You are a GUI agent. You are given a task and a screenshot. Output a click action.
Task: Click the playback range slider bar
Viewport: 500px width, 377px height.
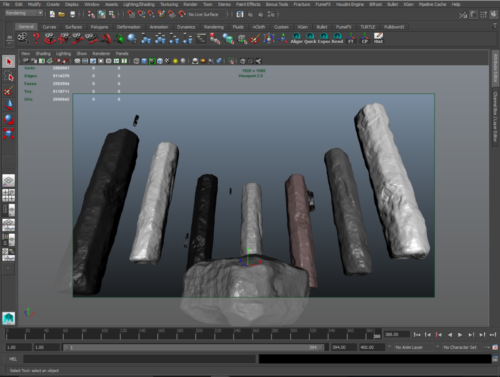(193, 347)
